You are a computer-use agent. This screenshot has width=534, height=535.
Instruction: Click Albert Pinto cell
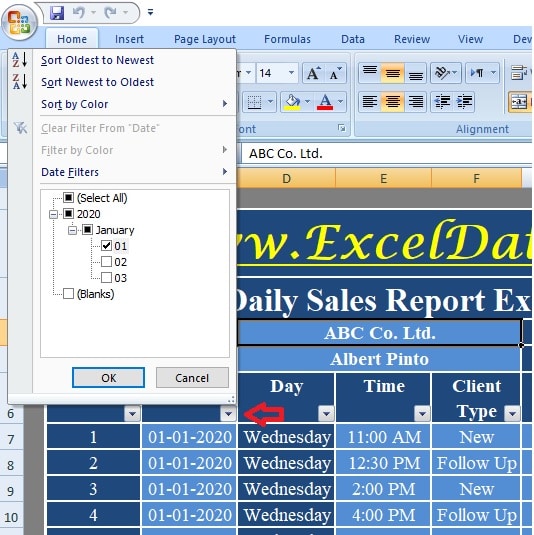pyautogui.click(x=379, y=359)
